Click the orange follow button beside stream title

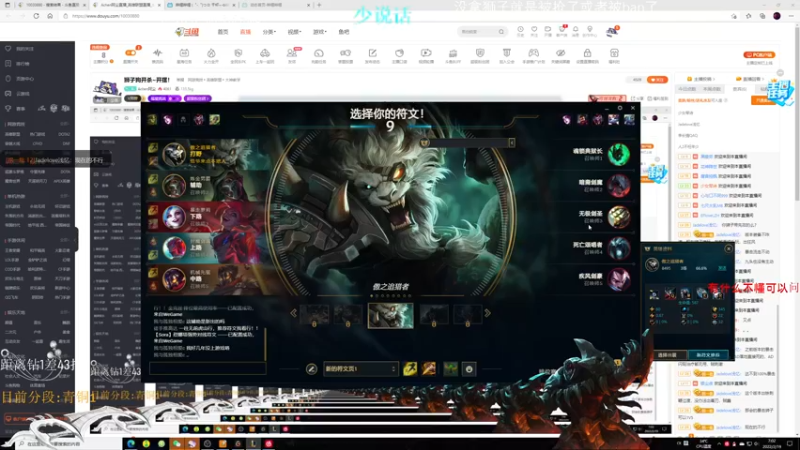(657, 80)
